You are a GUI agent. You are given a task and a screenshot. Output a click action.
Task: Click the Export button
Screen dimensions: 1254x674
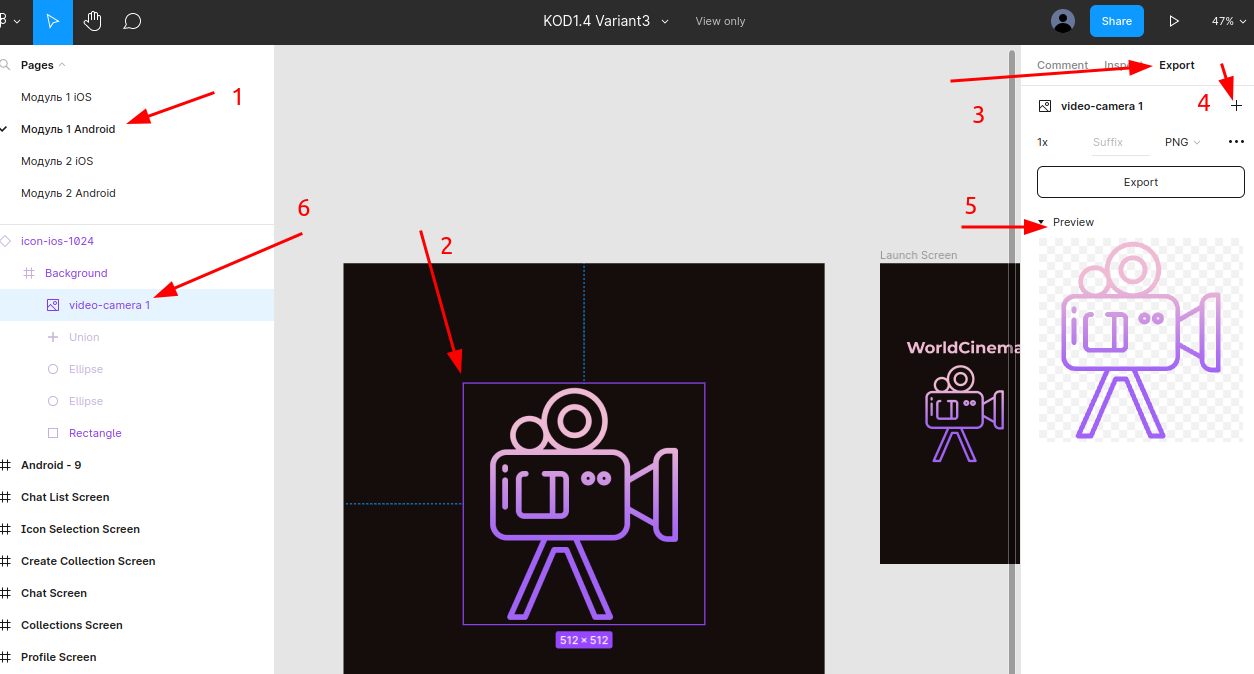(x=1140, y=182)
